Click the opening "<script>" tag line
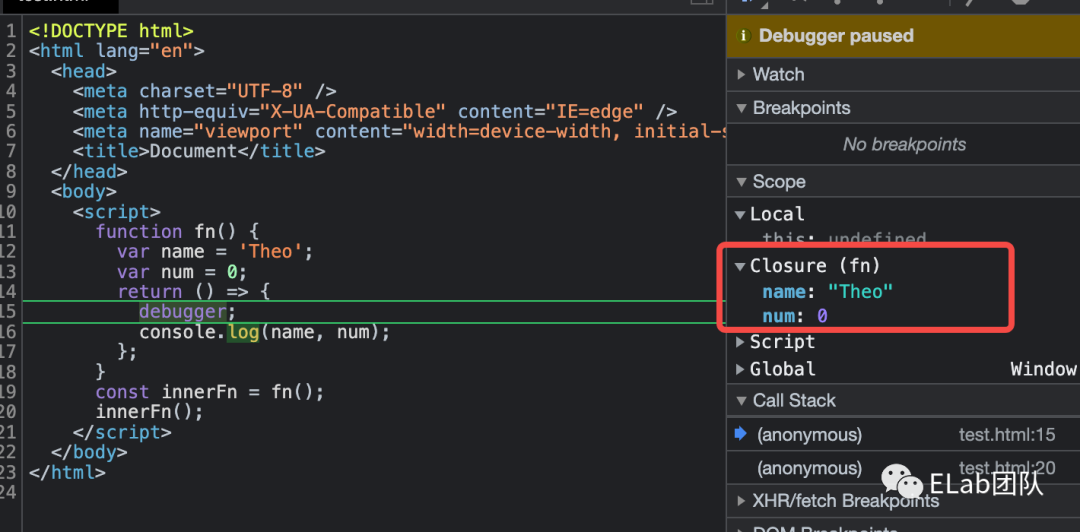 pos(116,212)
